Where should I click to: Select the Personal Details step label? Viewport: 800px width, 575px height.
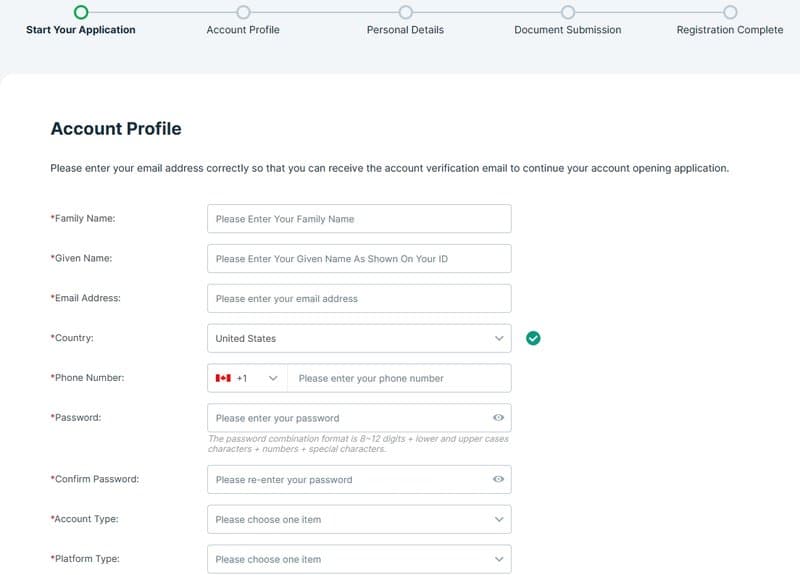coord(405,30)
